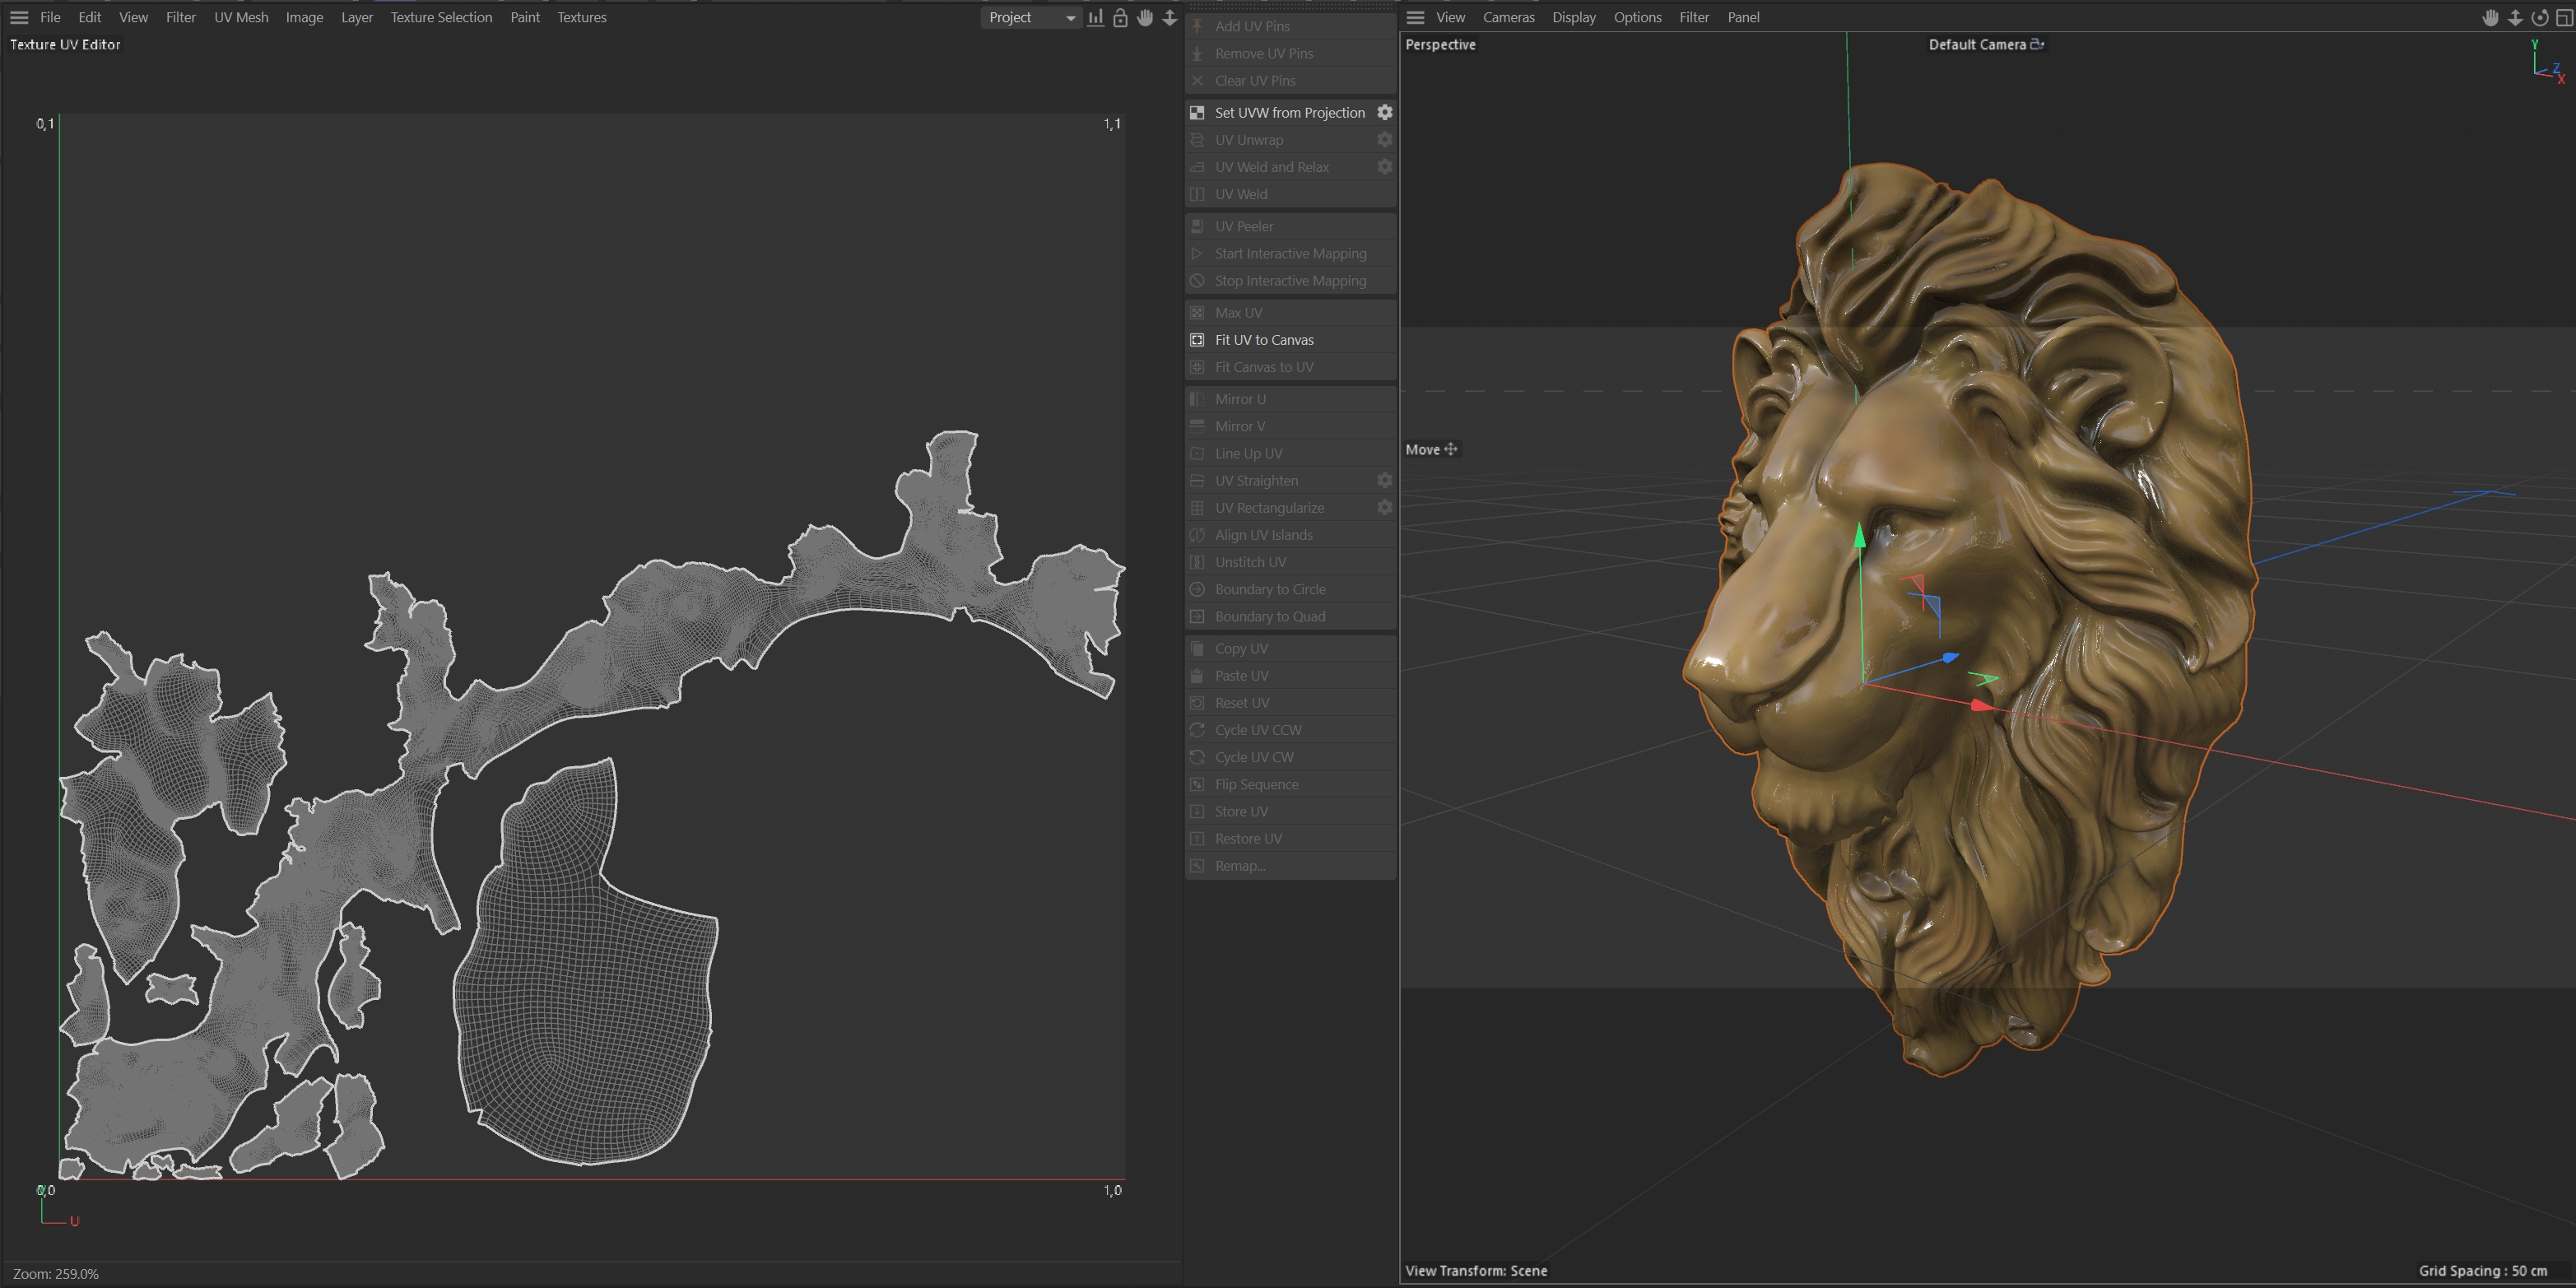The height and width of the screenshot is (1288, 2576).
Task: Click the viewport pan hand icon
Action: click(x=2490, y=17)
